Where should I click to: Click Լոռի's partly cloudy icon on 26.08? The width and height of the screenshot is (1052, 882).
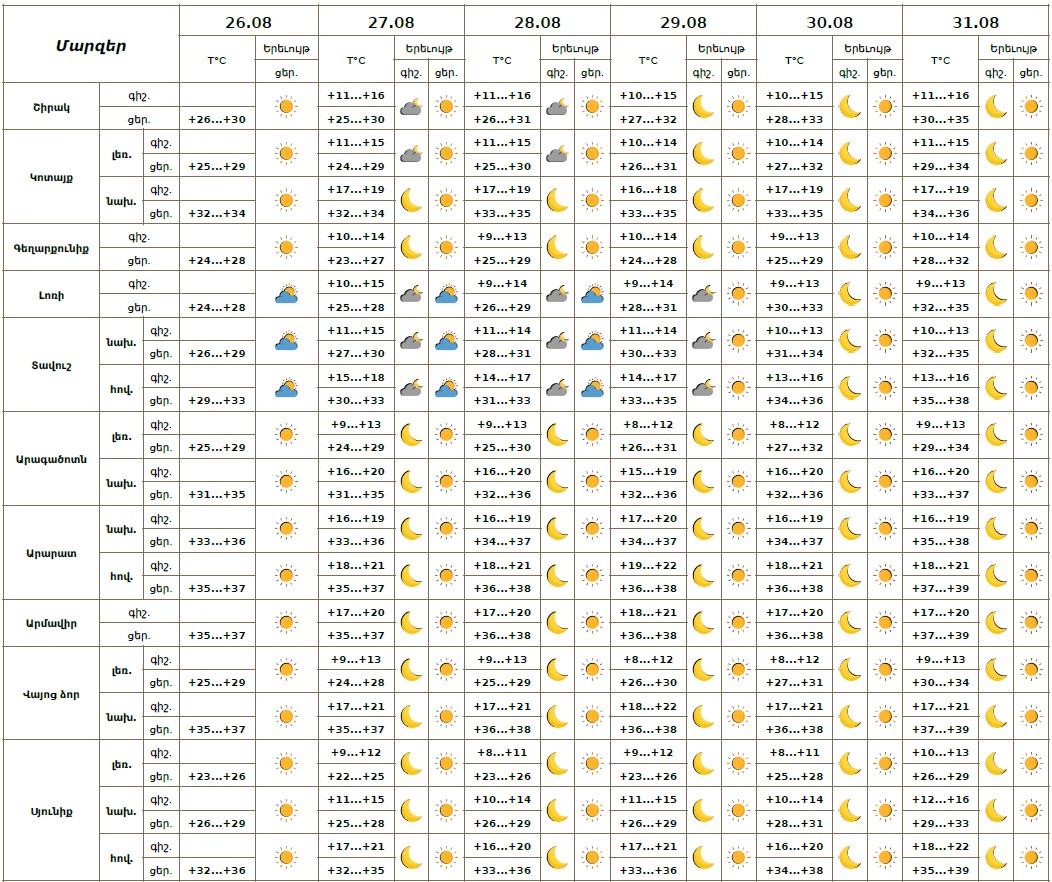click(287, 294)
